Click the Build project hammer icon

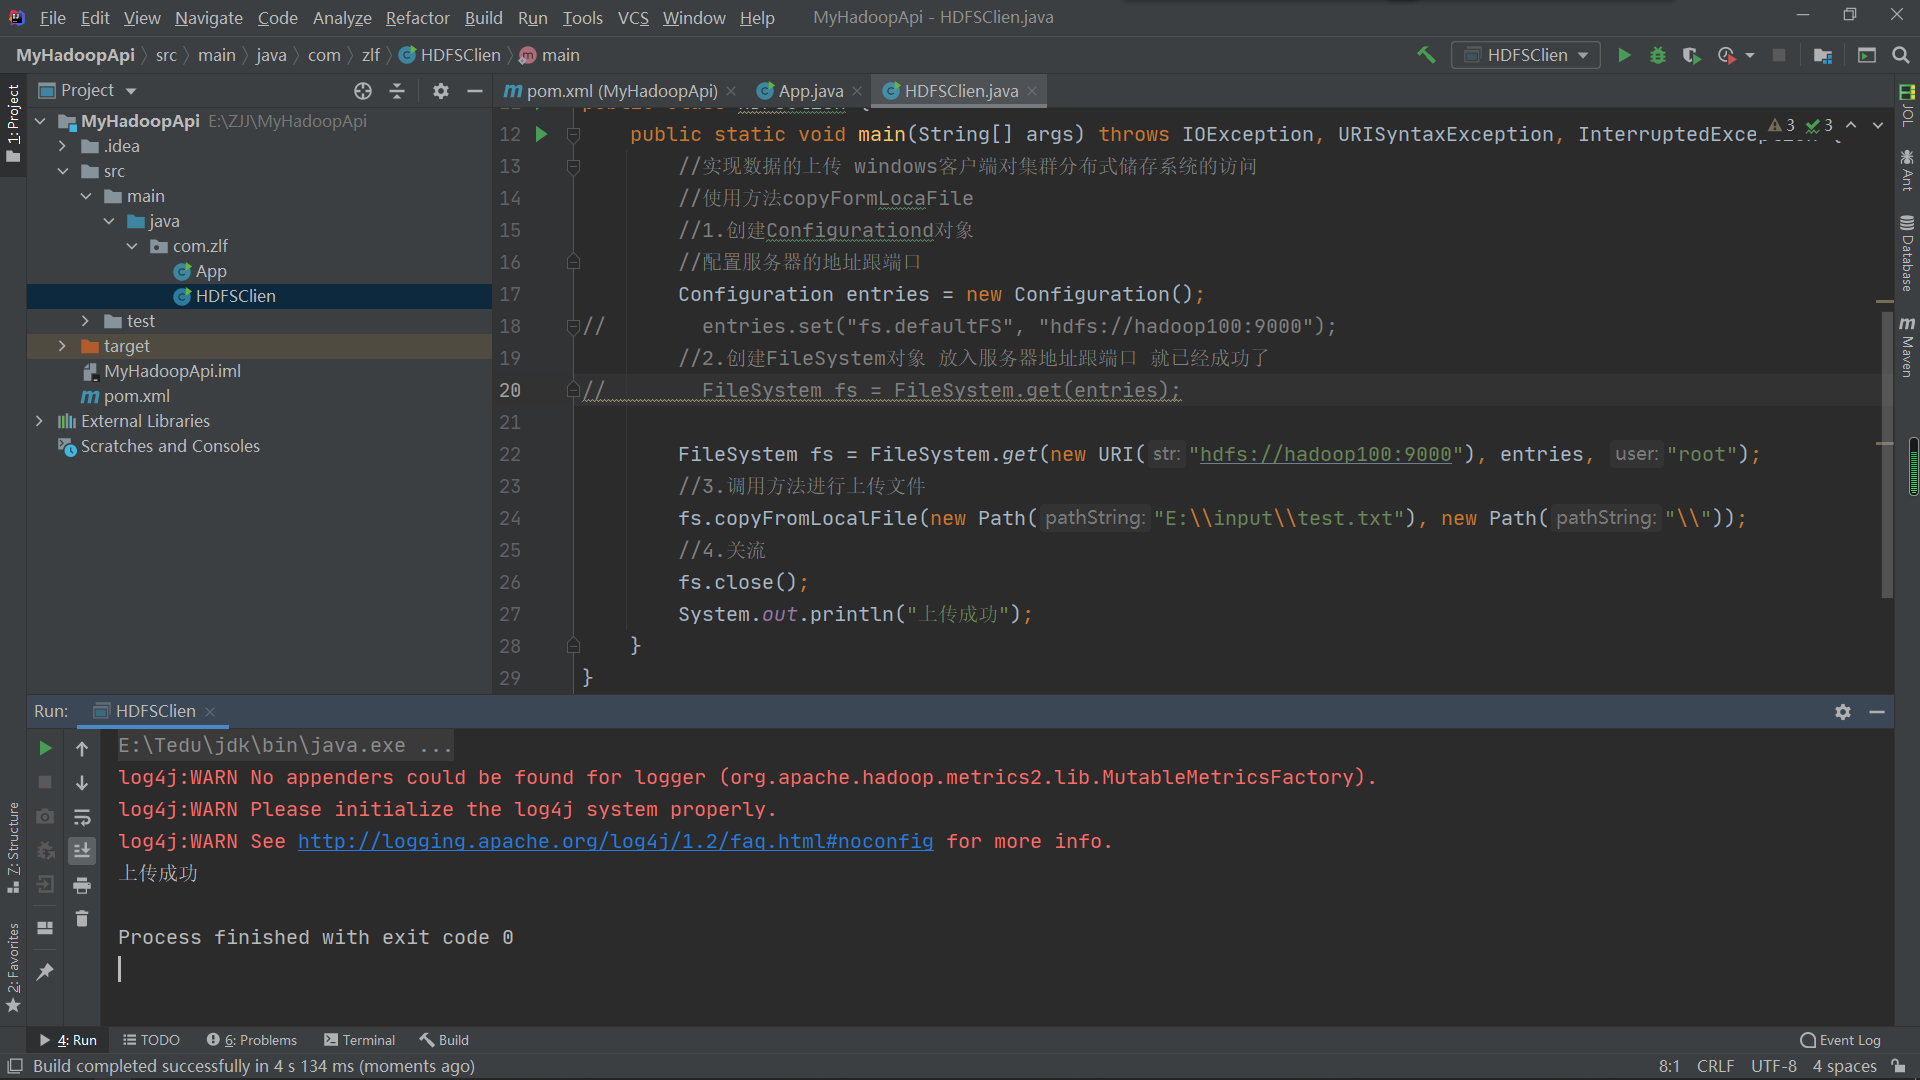[1426, 55]
